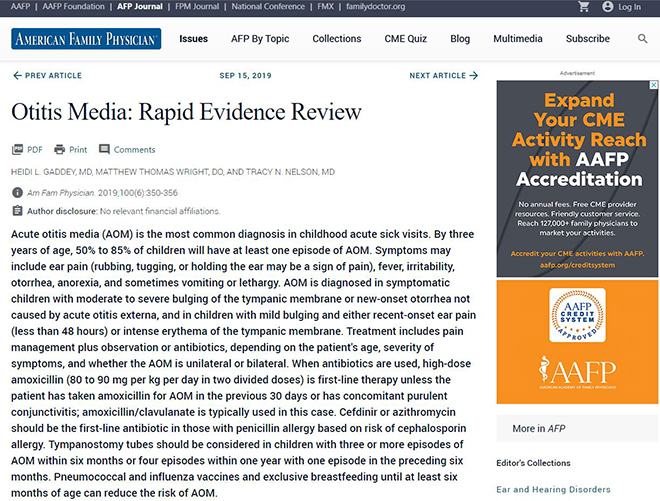
Task: Open the Issues menu
Action: pyautogui.click(x=194, y=39)
